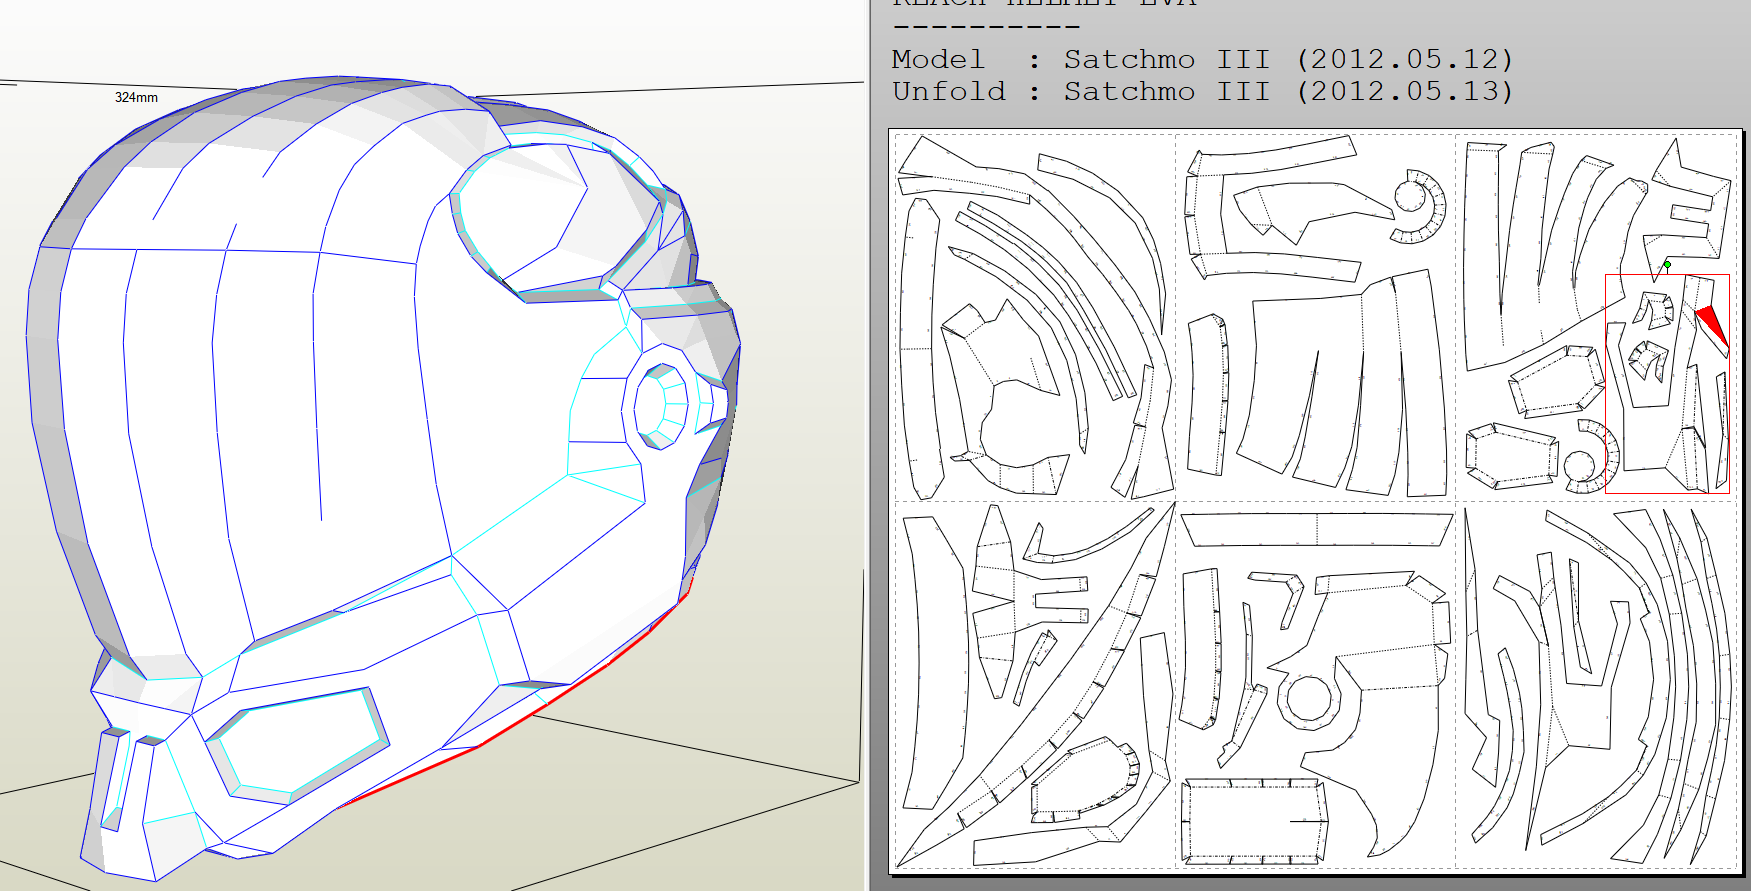Click the green rotation handle on selected part
Viewport: 1751px width, 891px height.
pyautogui.click(x=1667, y=264)
